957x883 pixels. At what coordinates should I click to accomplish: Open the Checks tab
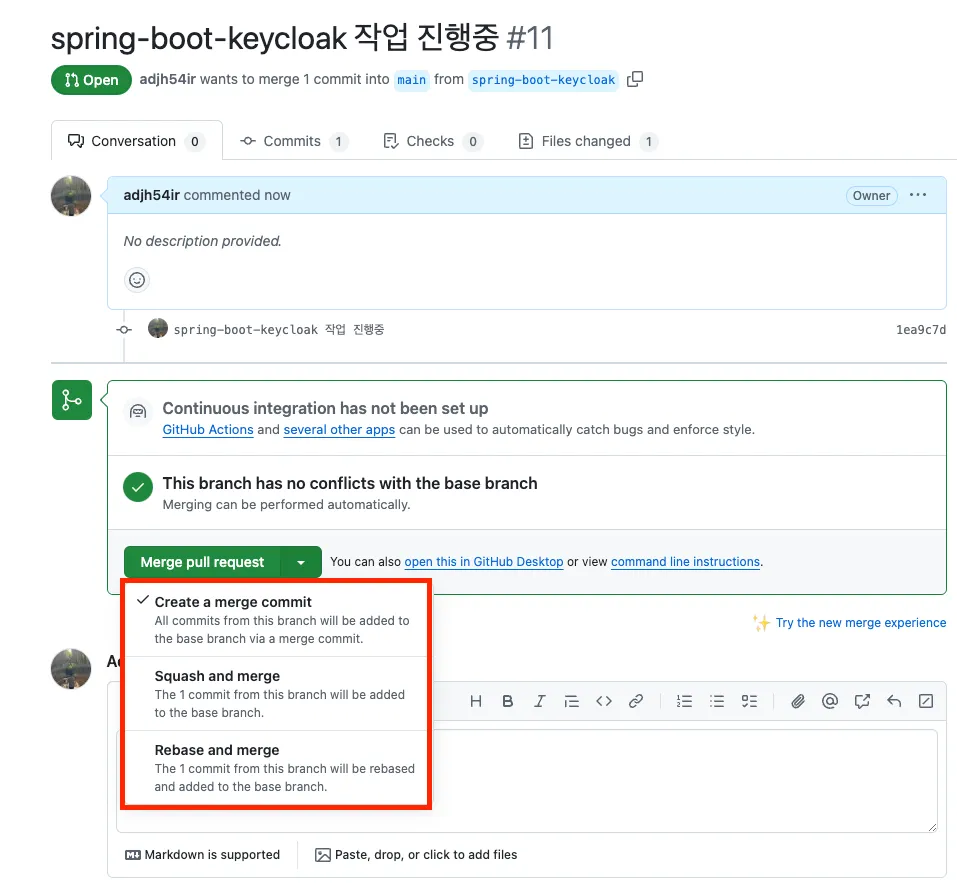(x=432, y=142)
